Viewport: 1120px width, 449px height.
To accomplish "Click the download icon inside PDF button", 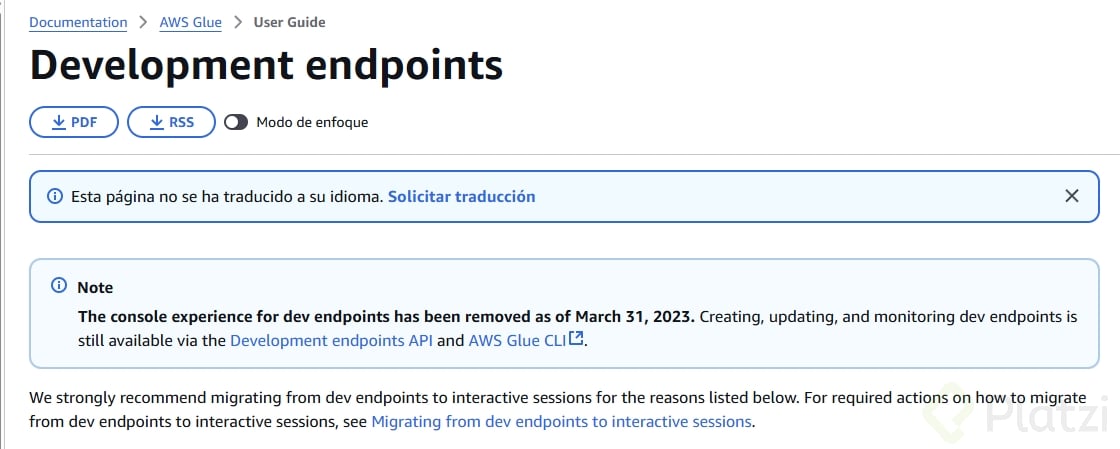I will pyautogui.click(x=56, y=122).
